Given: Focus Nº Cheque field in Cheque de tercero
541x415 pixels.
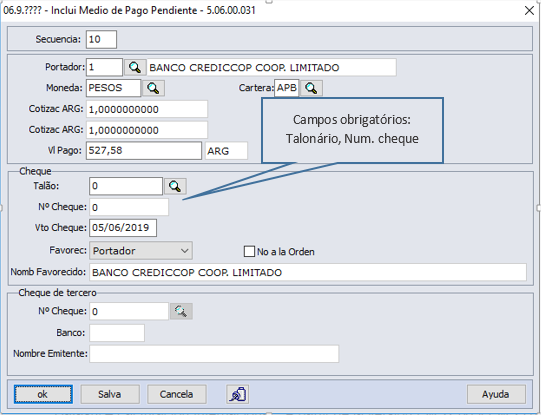Looking at the screenshot, I should (x=129, y=312).
